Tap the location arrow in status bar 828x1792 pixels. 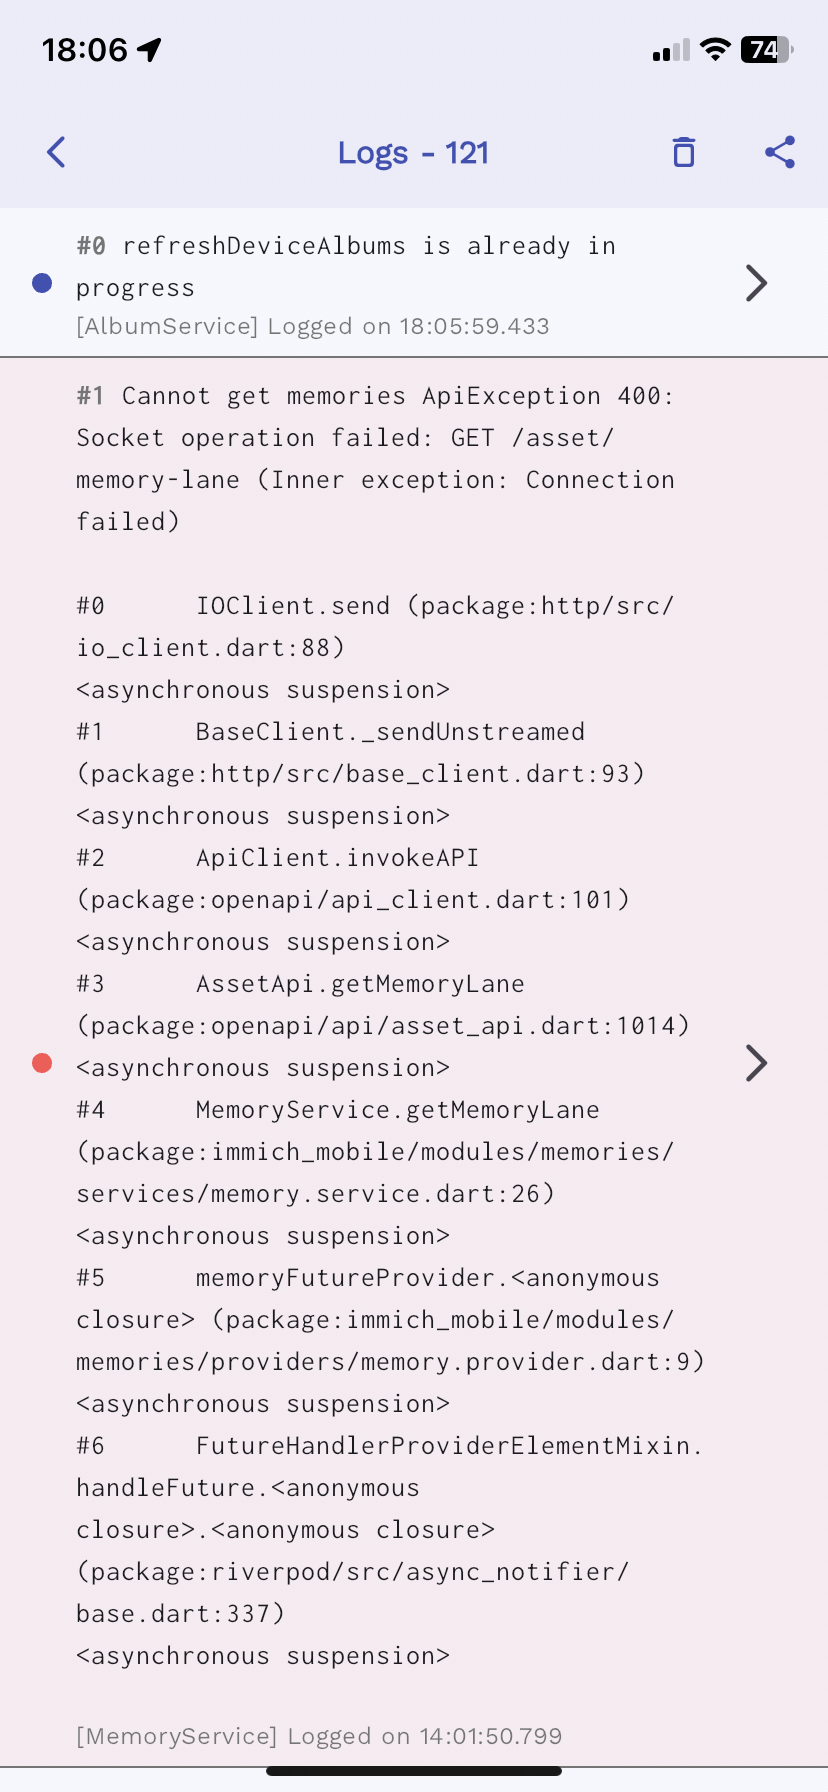click(150, 49)
